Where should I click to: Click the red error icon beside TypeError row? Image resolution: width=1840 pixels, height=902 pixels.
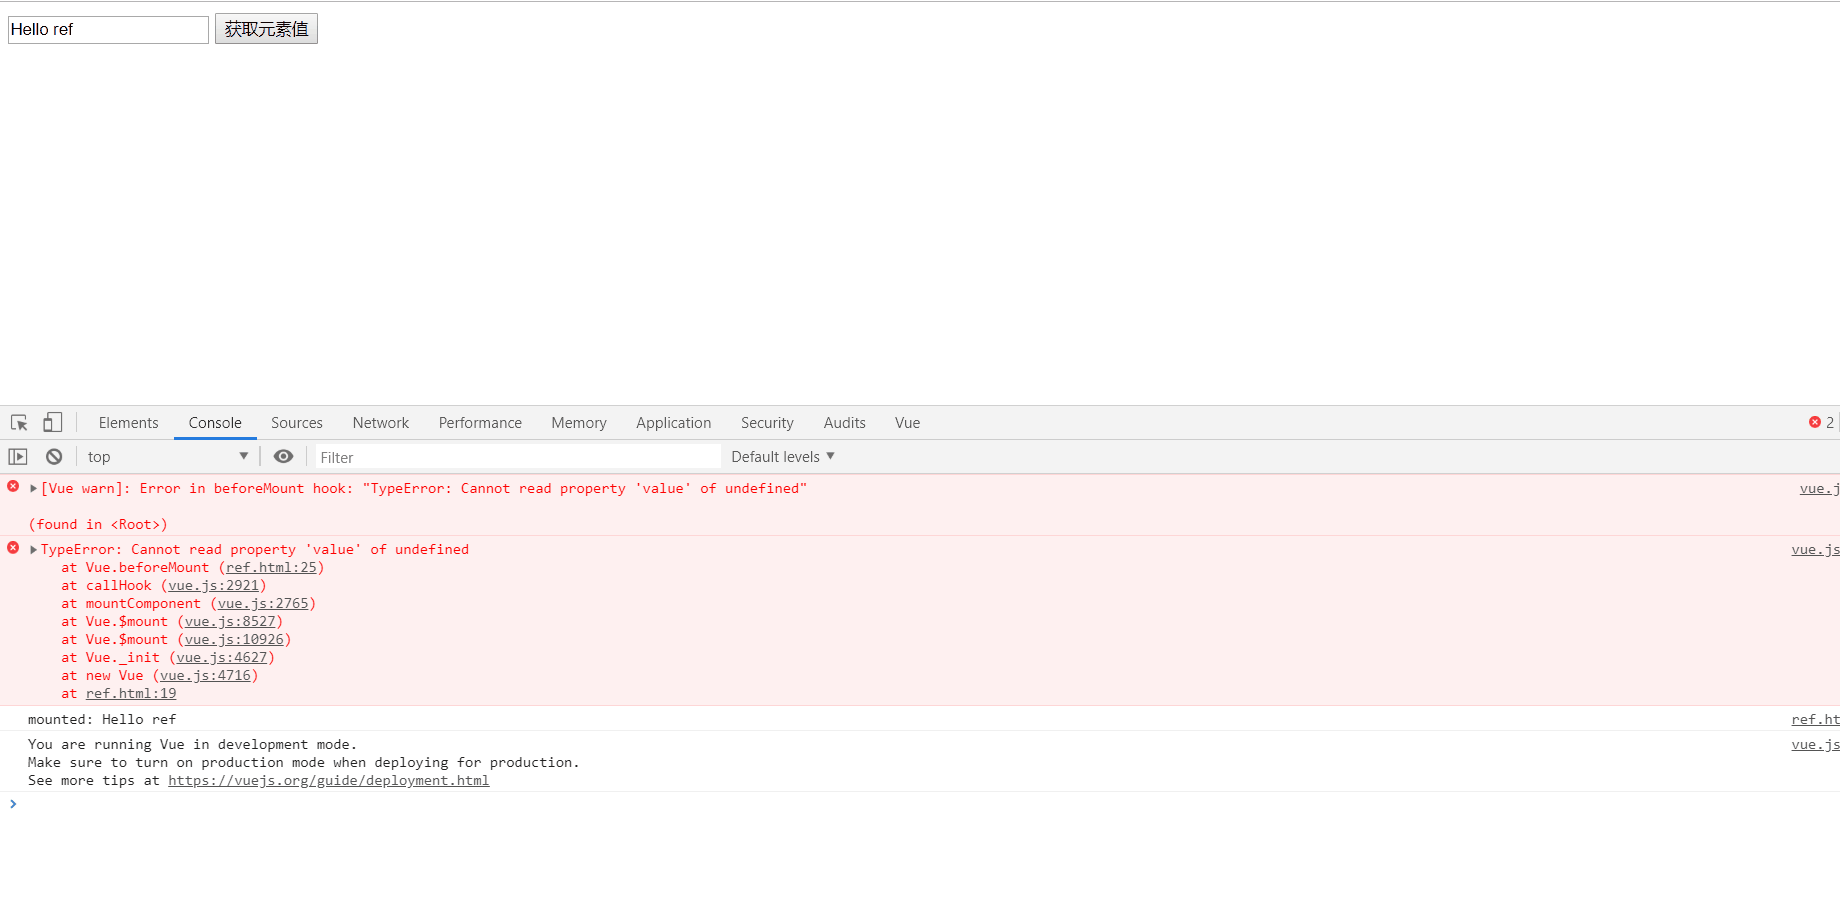[13, 548]
